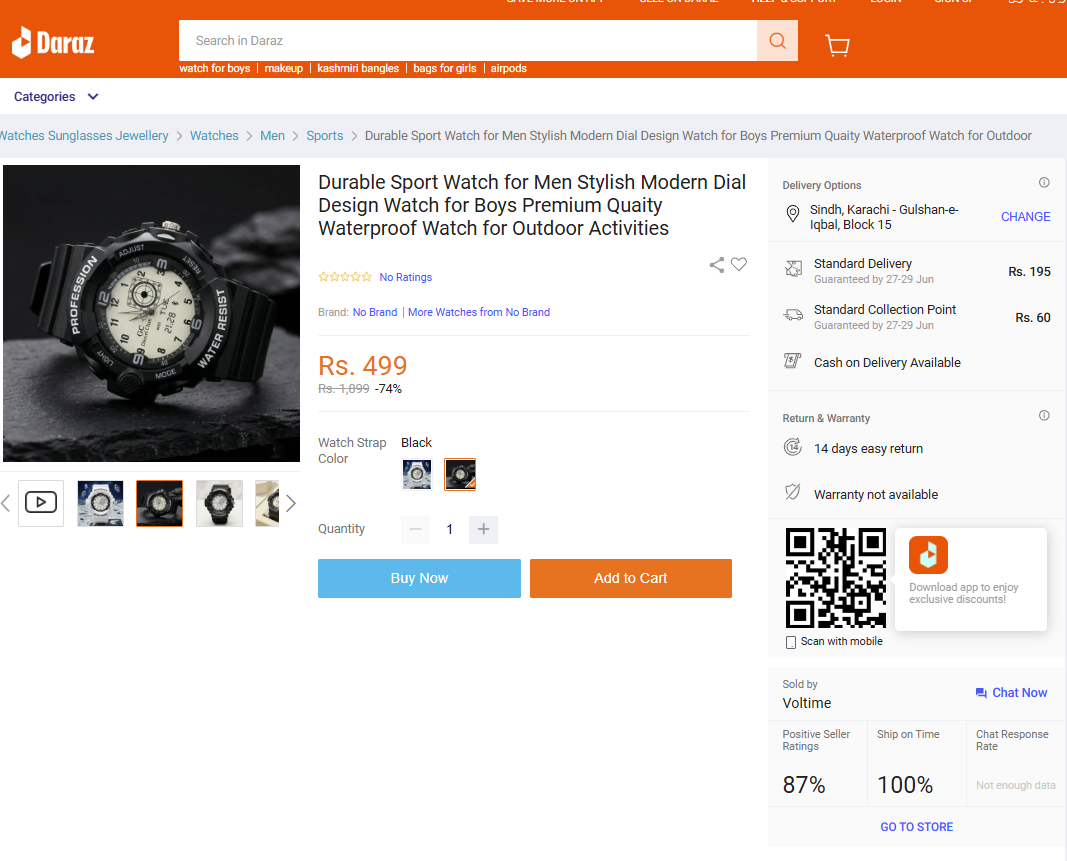Click the Buy Now button
The width and height of the screenshot is (1067, 861).
pos(419,579)
